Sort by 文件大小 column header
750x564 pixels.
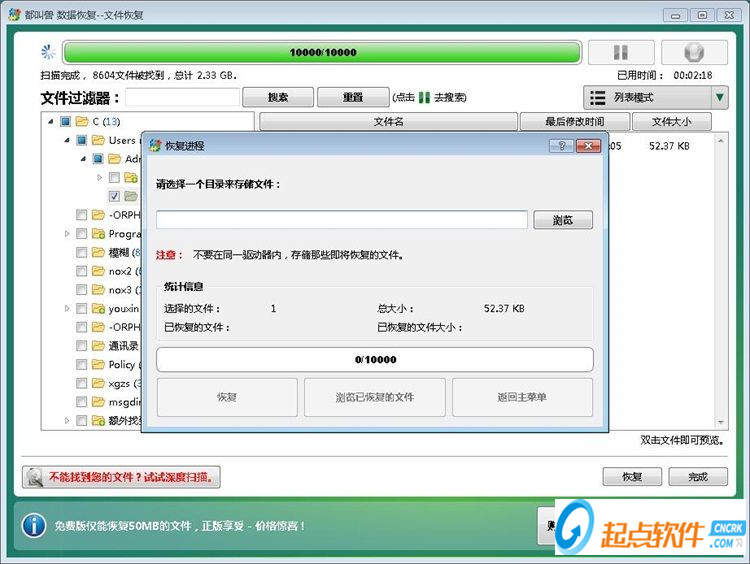click(x=672, y=122)
